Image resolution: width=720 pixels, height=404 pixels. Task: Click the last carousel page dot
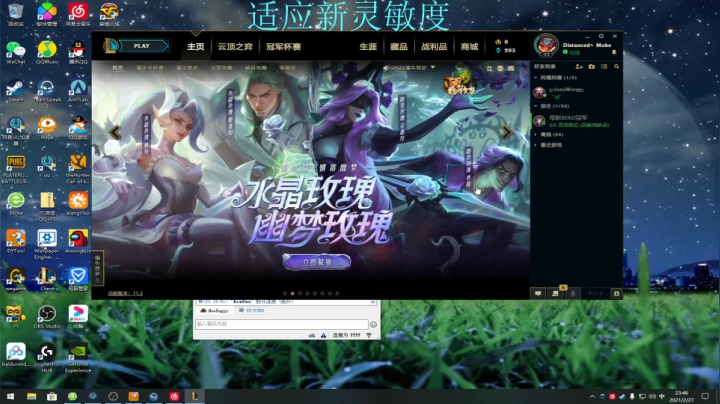[x=338, y=293]
